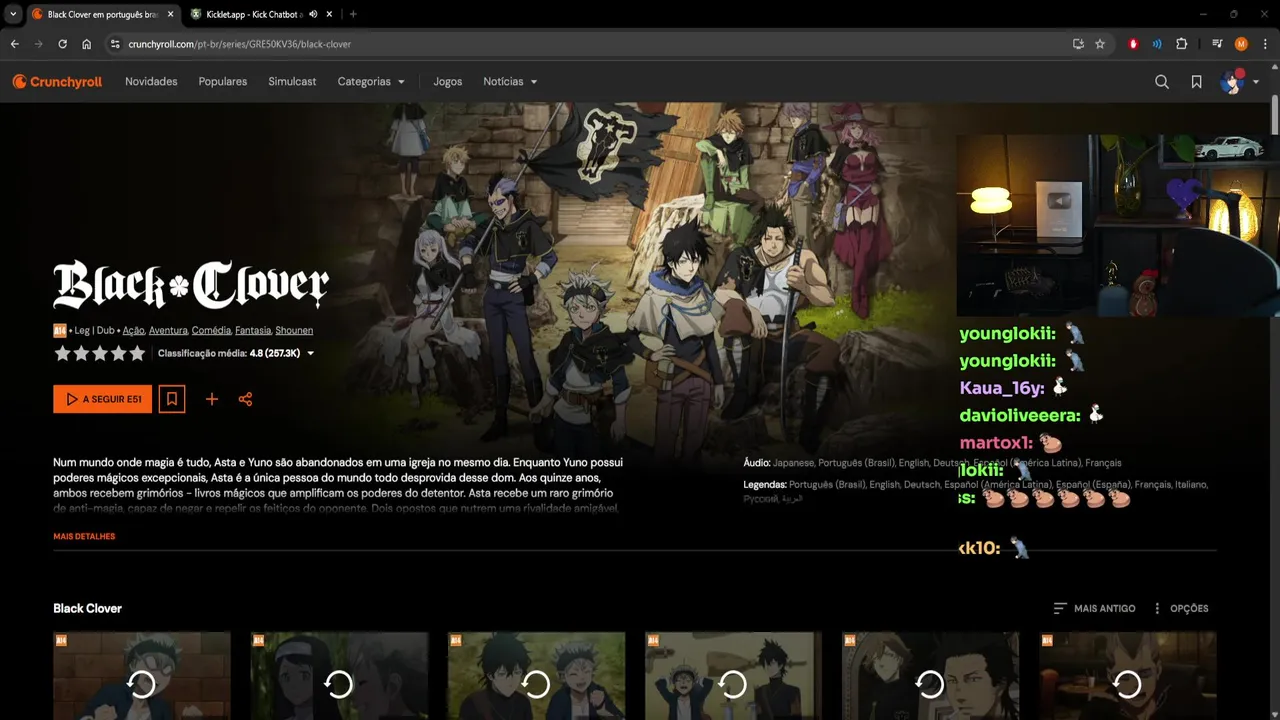Open the Chrome profile M avatar
This screenshot has height=720, width=1280.
coord(1241,44)
